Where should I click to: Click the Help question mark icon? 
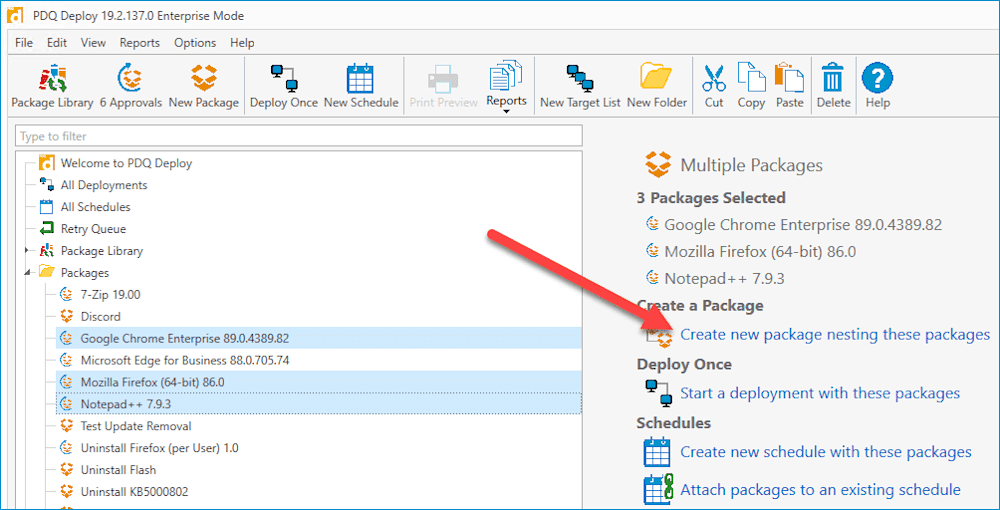[877, 78]
